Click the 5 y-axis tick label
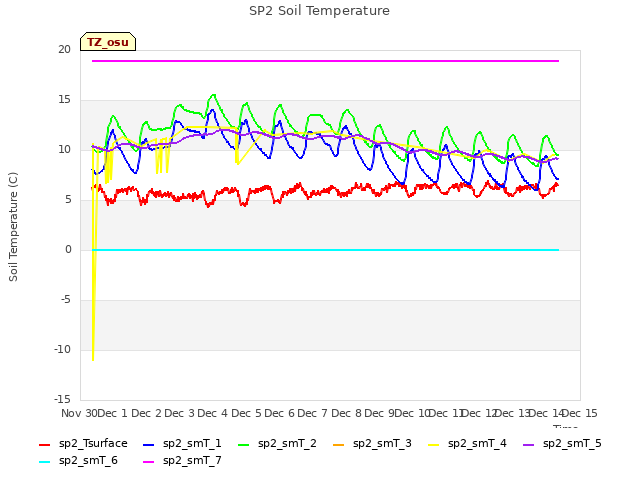640x480 pixels. click(68, 200)
